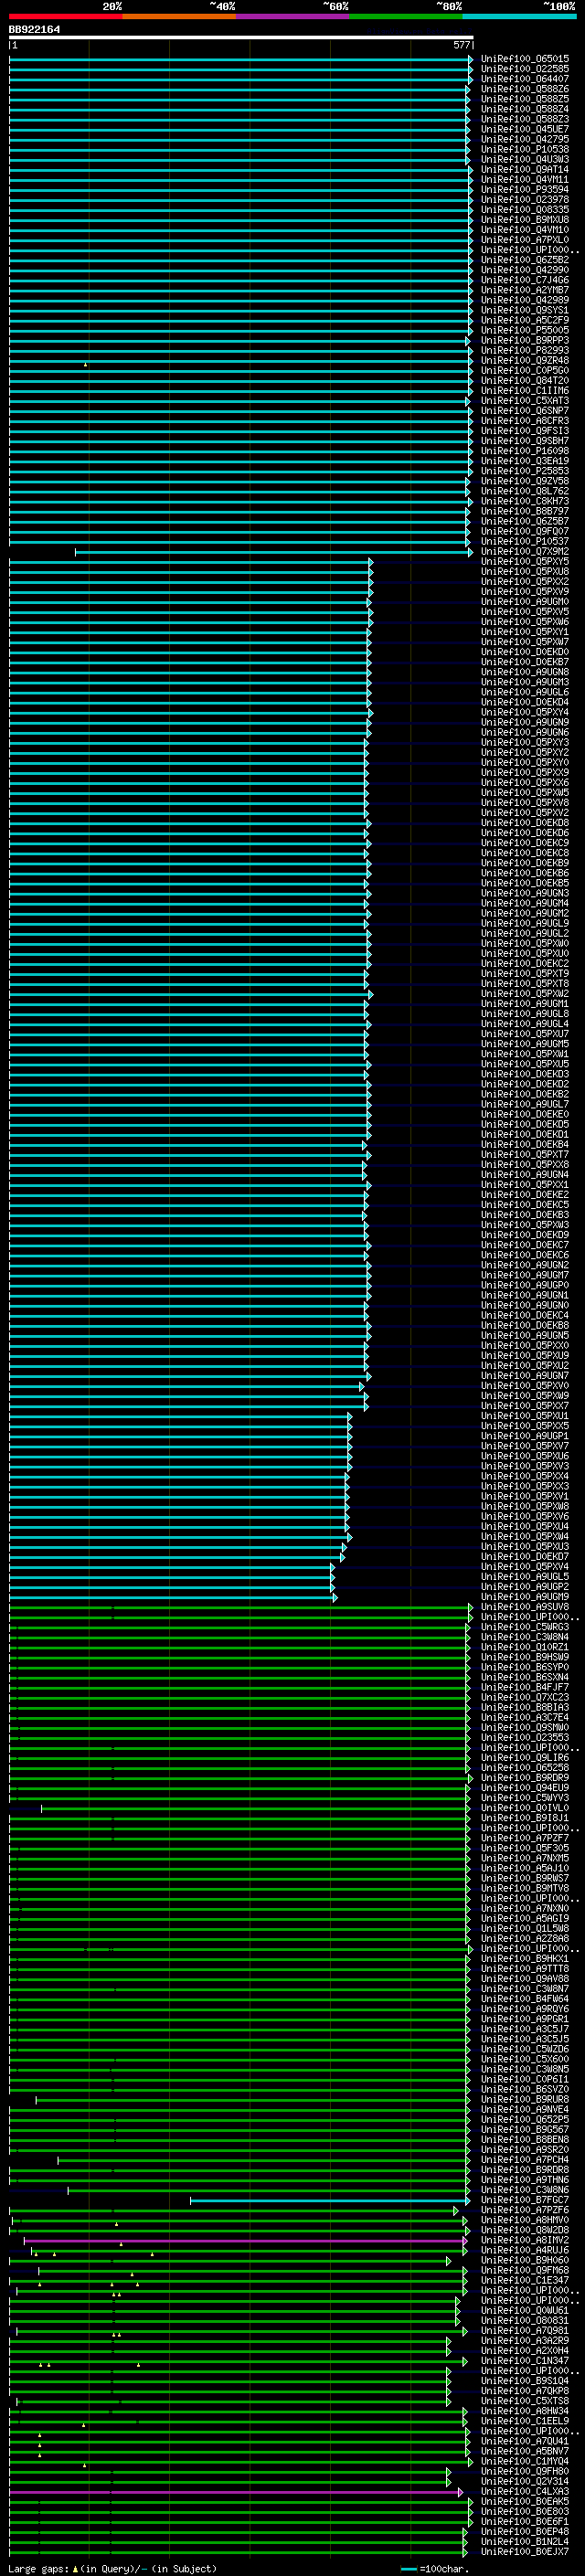Select hit label UniRef100_A7PXL0

click(524, 240)
